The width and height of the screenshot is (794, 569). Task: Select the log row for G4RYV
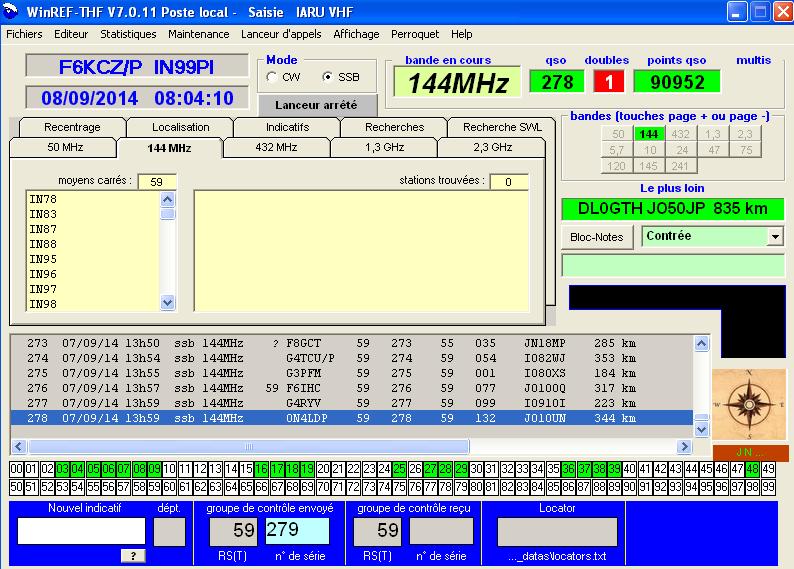click(x=351, y=403)
